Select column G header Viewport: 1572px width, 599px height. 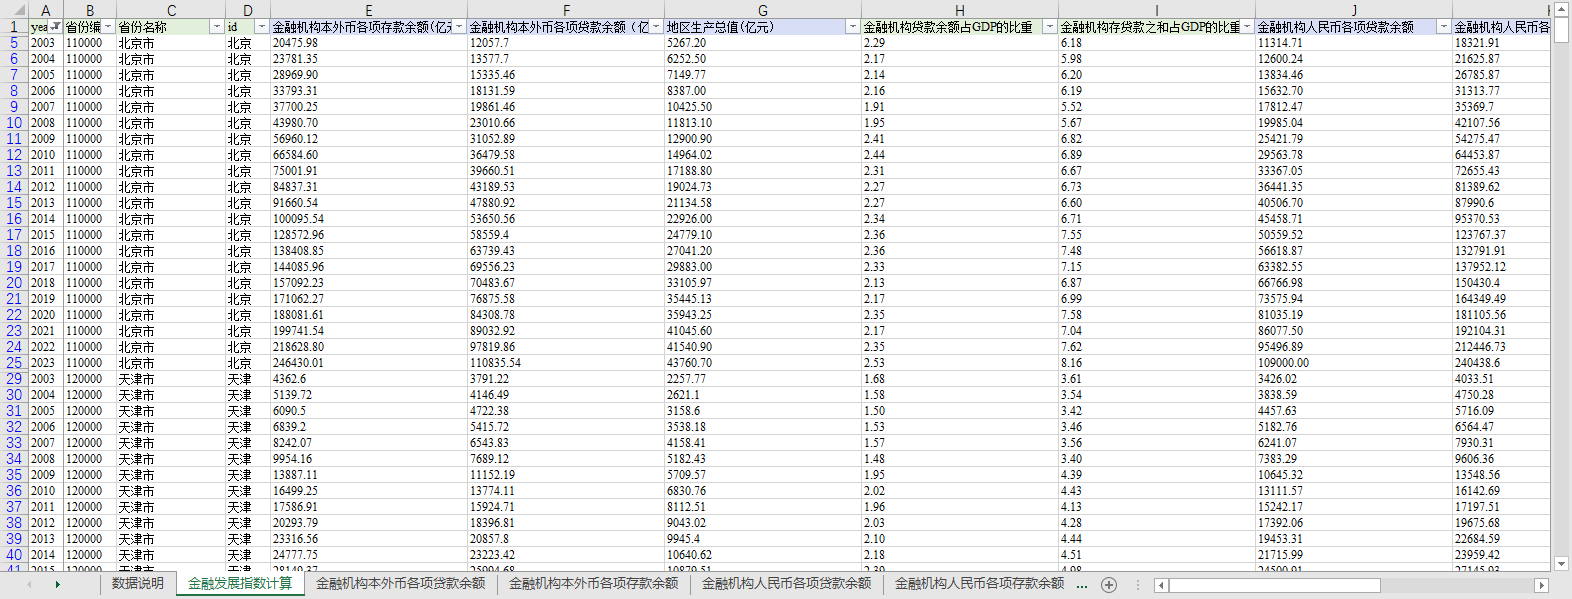(762, 11)
